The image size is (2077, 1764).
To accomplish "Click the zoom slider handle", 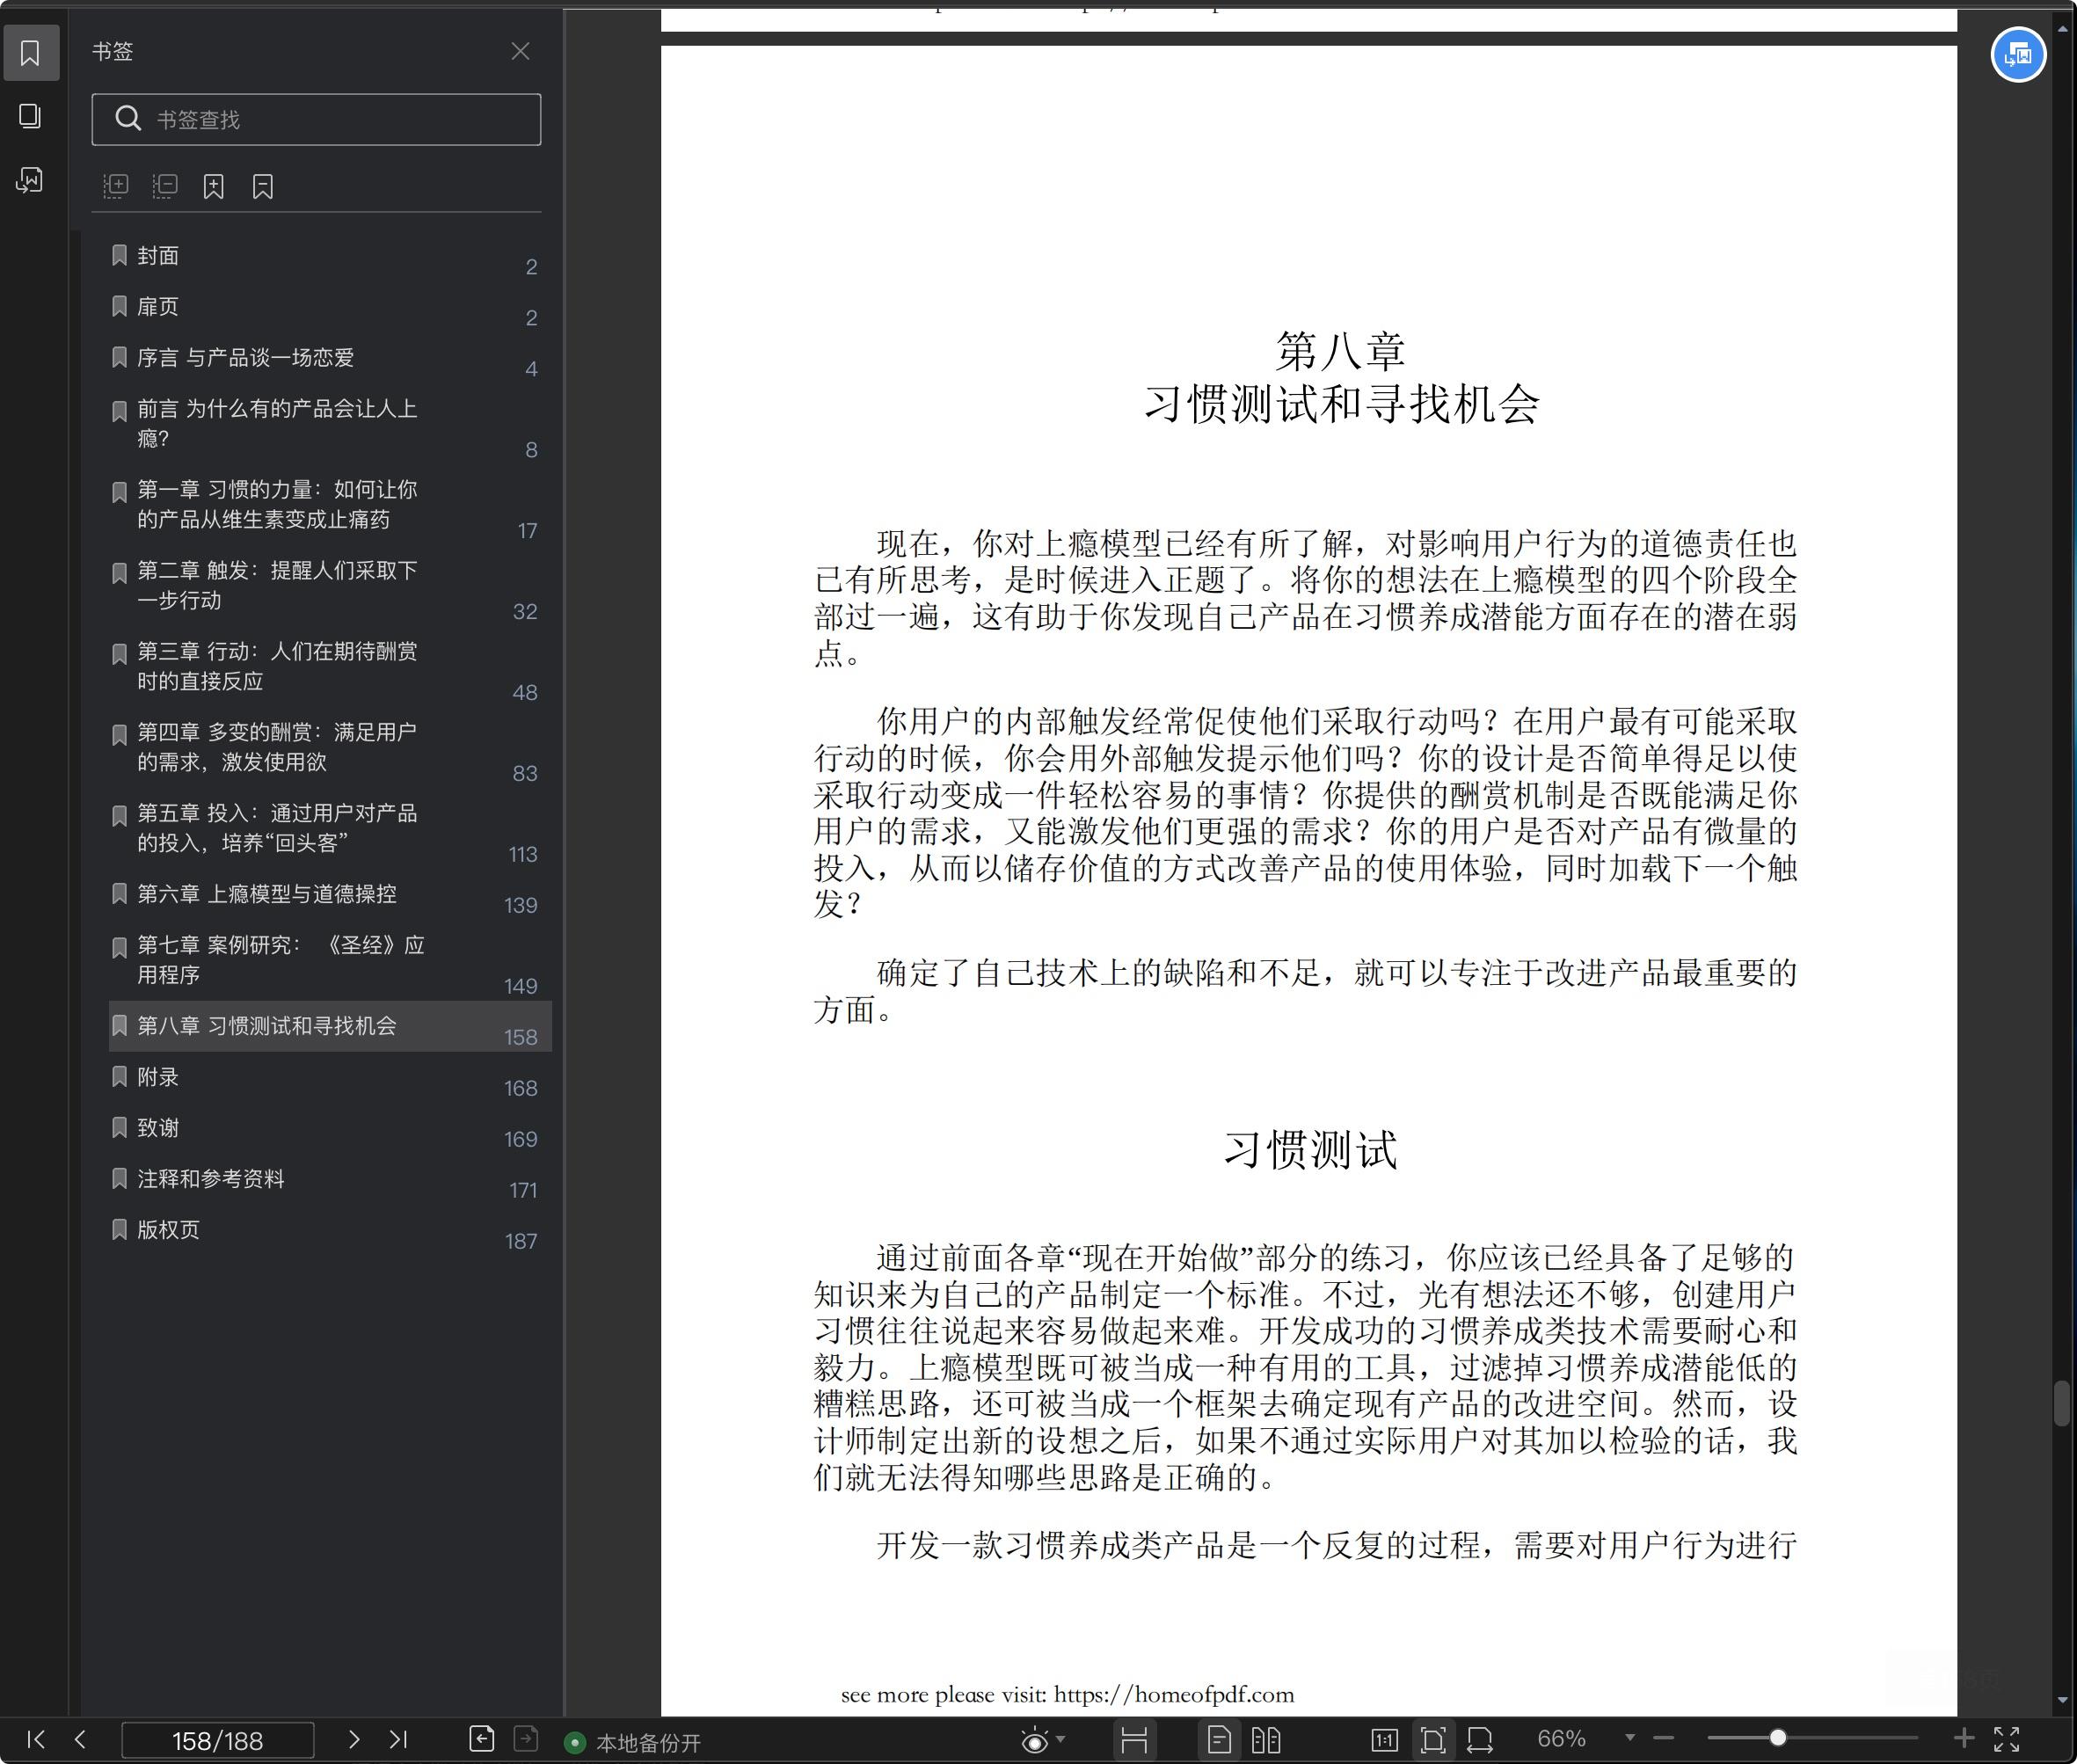I will pyautogui.click(x=1778, y=1739).
